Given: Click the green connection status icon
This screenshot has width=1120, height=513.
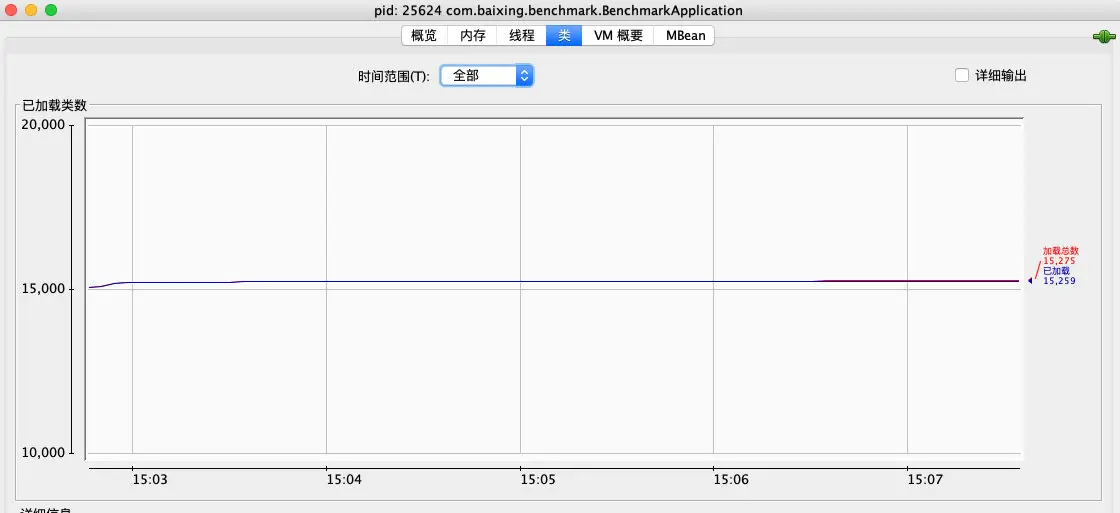Looking at the screenshot, I should (x=1104, y=36).
